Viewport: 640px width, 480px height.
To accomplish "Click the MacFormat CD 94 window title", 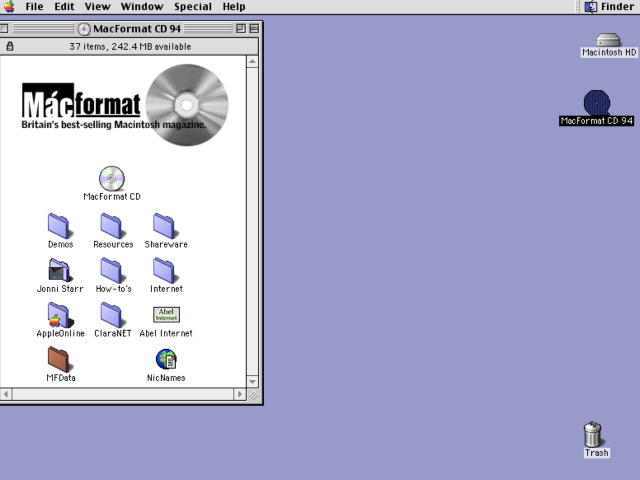I will click(x=137, y=29).
